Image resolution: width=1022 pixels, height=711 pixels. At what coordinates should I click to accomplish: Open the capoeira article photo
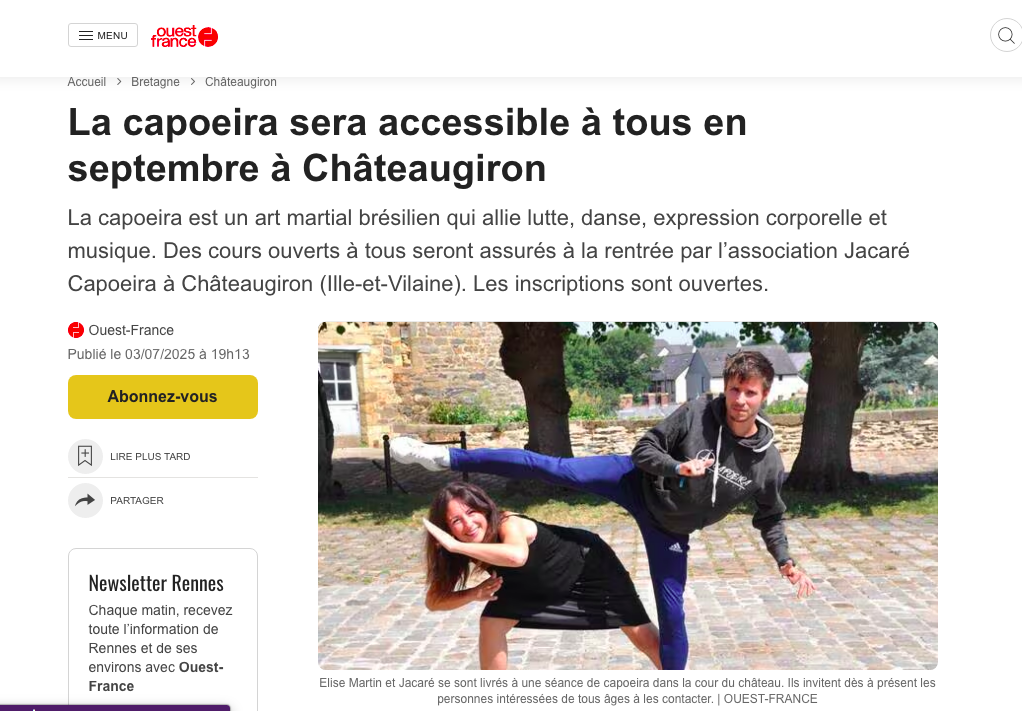click(628, 496)
